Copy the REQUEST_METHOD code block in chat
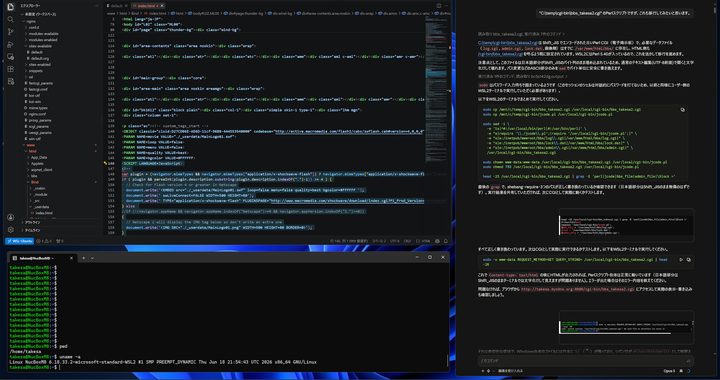This screenshot has width=720, height=380. [688, 260]
